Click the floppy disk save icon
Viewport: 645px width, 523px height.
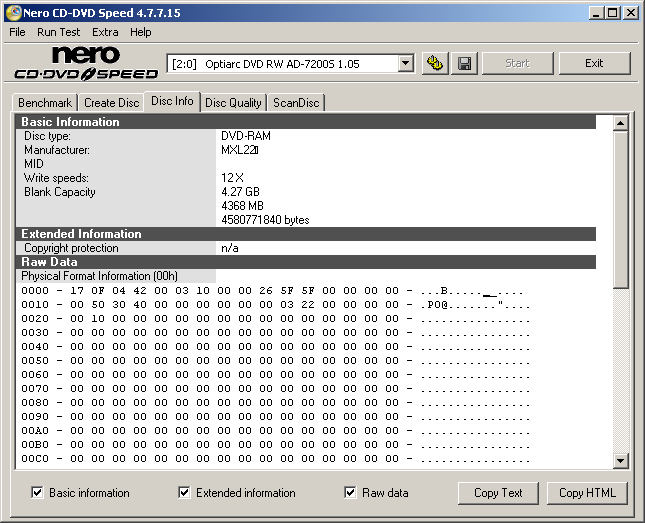tap(464, 63)
